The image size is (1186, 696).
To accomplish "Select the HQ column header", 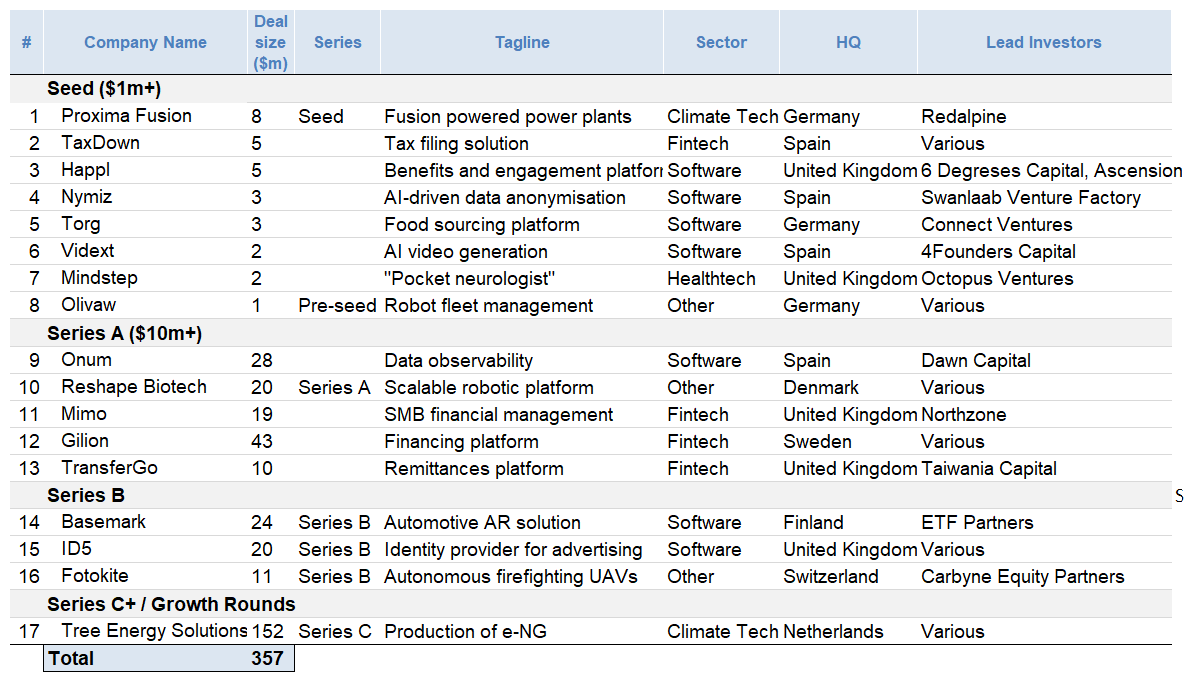I will [848, 42].
